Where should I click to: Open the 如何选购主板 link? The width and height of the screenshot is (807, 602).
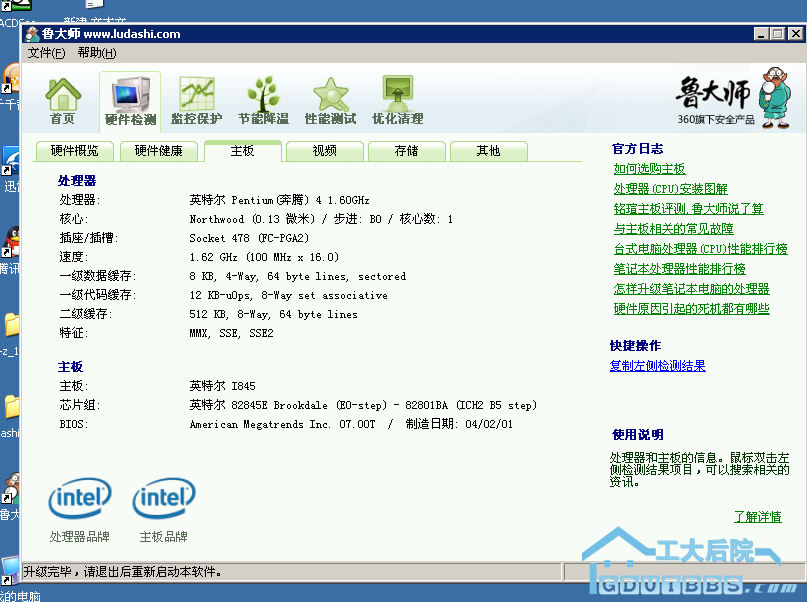point(650,169)
